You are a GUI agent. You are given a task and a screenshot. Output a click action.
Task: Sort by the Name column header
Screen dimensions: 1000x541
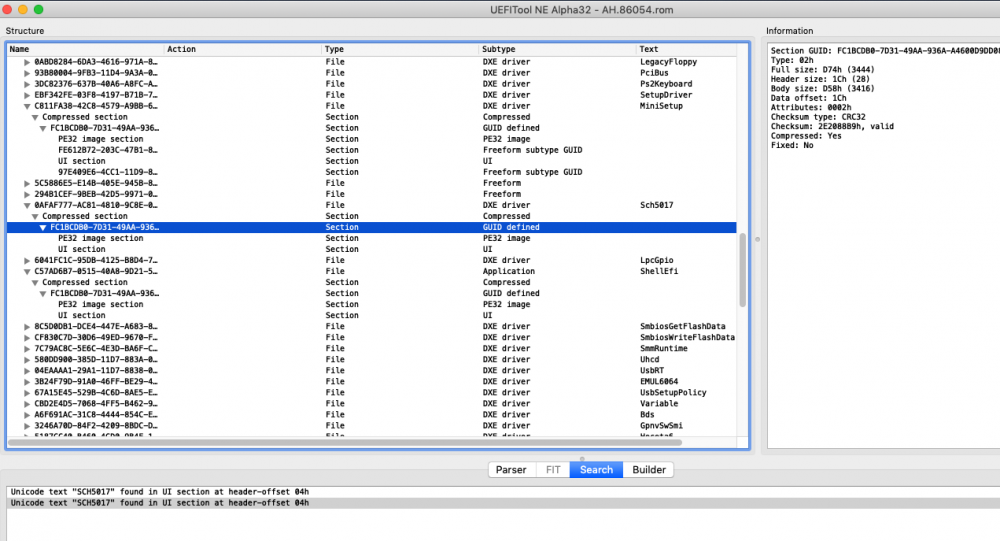[85, 49]
